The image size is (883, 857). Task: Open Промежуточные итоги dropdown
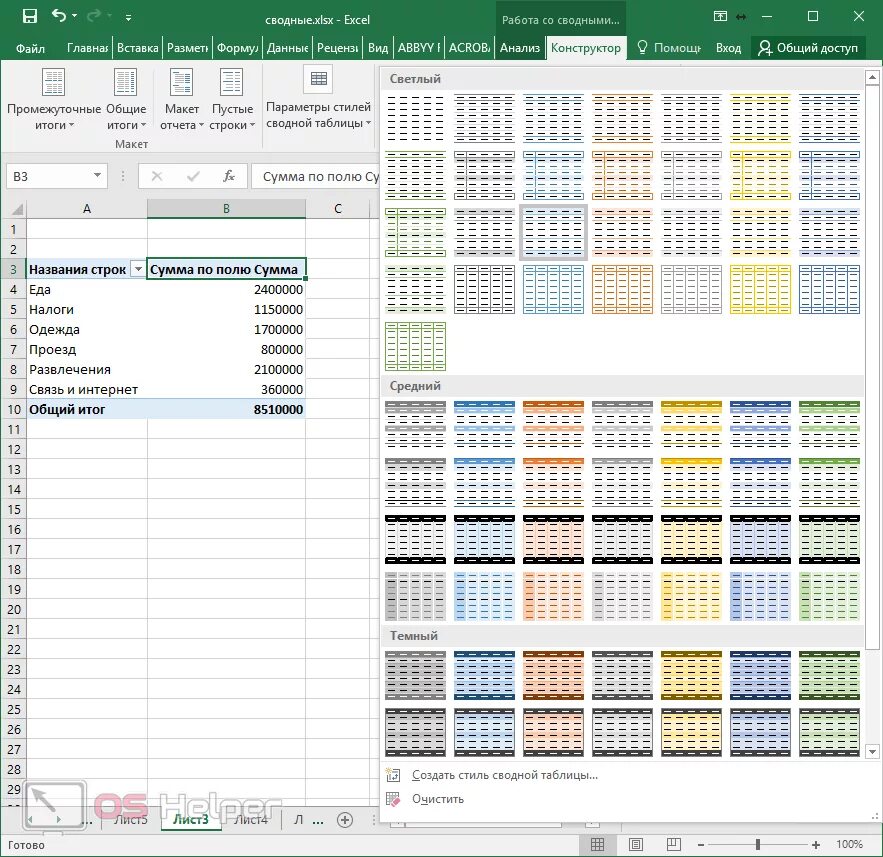tap(54, 99)
